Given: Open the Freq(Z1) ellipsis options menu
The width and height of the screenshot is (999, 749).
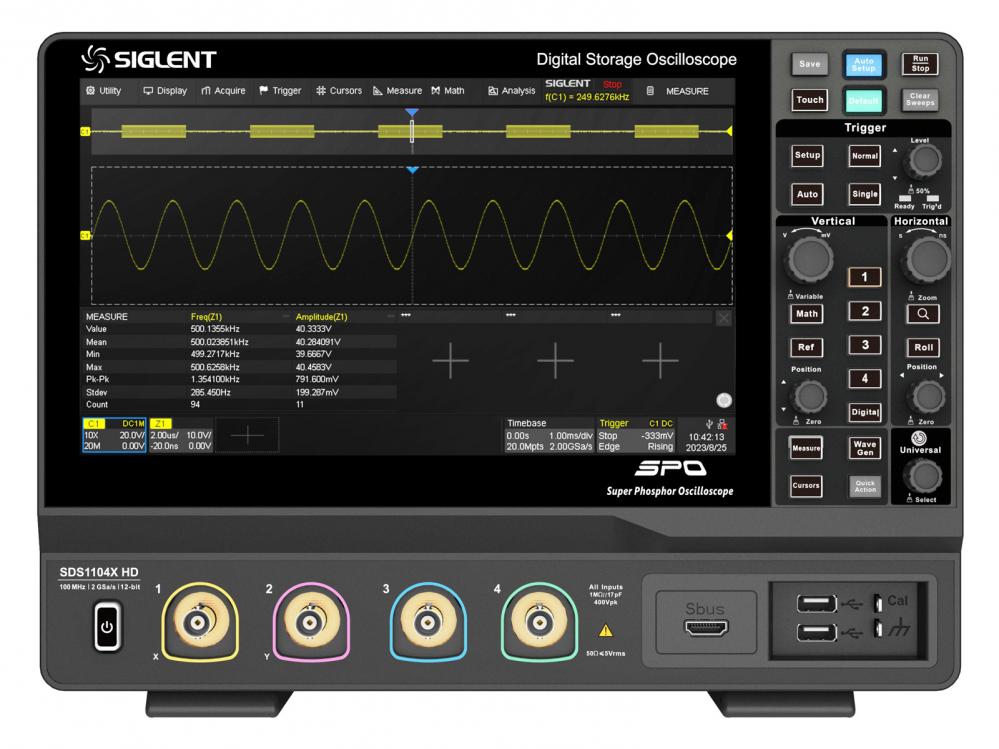Looking at the screenshot, I should [284, 317].
